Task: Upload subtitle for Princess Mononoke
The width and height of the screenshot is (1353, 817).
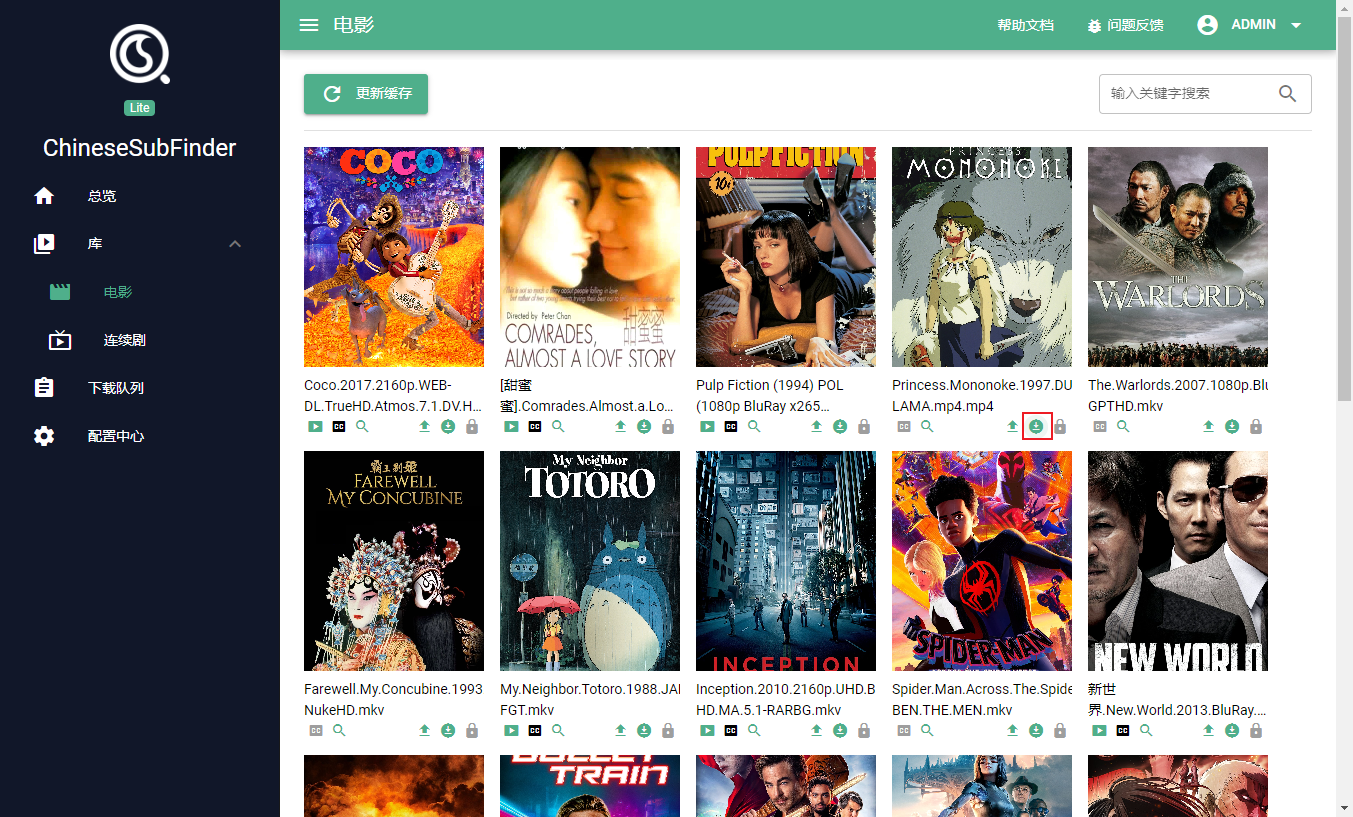Action: 1012,426
